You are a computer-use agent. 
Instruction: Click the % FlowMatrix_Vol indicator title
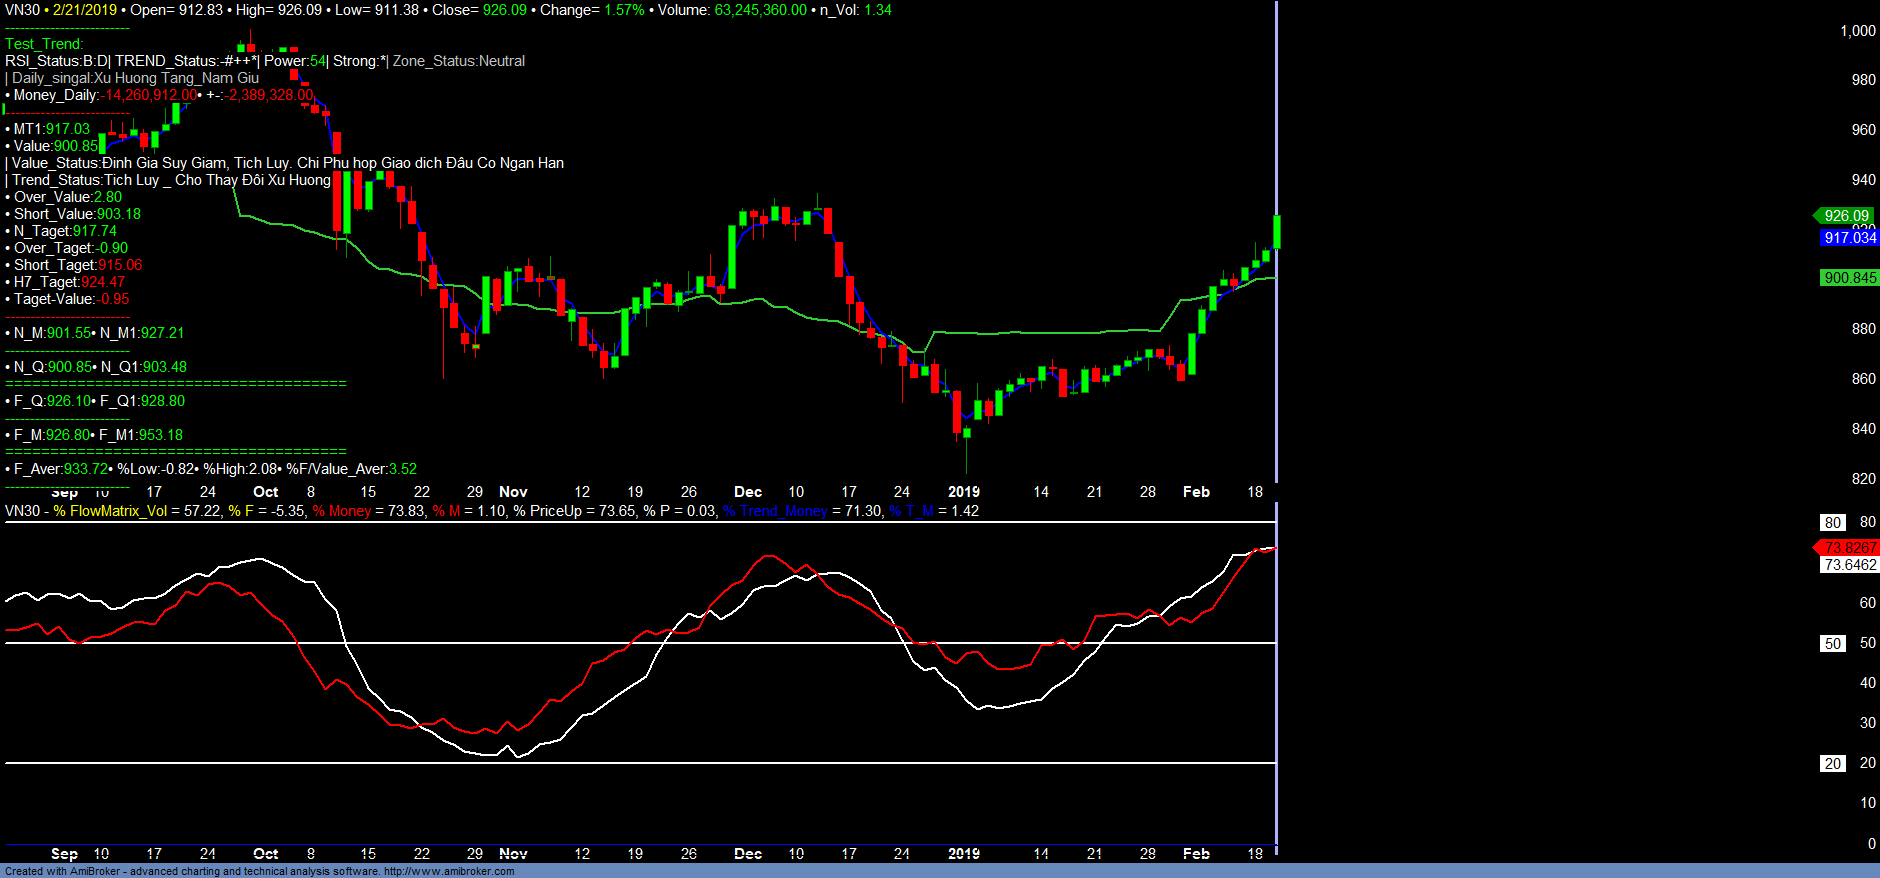coord(110,511)
